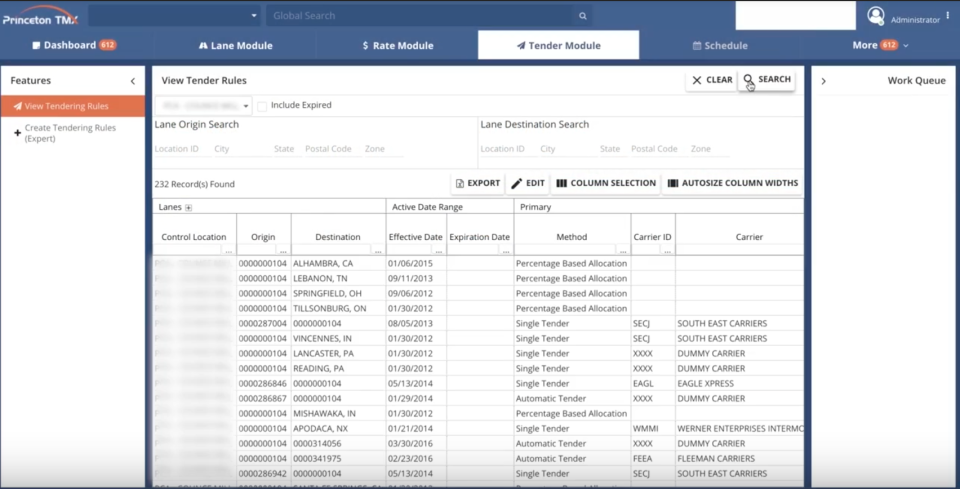Select the LANCASTER, PA destination cell
This screenshot has width=960, height=489.
pos(338,354)
